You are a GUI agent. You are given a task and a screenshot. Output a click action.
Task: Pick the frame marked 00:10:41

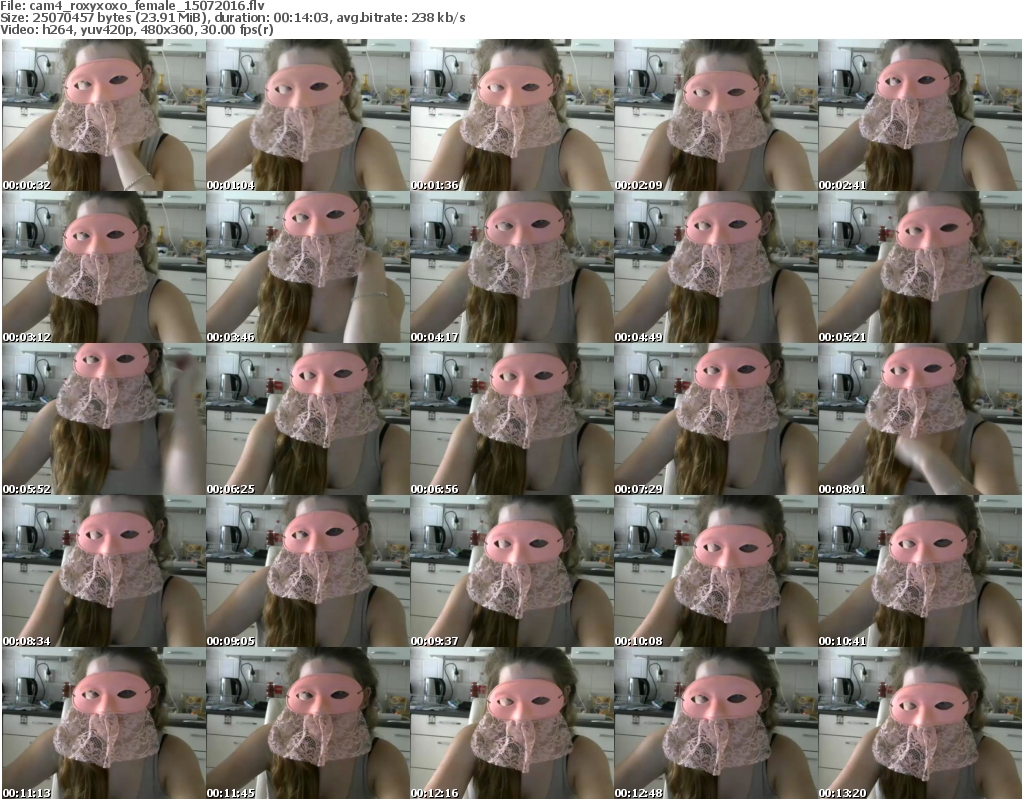(x=920, y=572)
